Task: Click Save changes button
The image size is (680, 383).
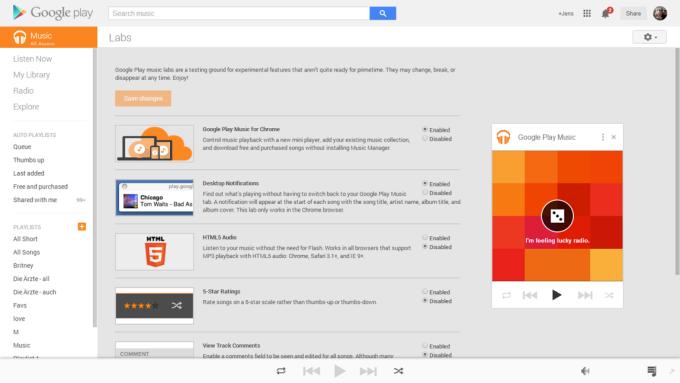Action: tap(143, 98)
